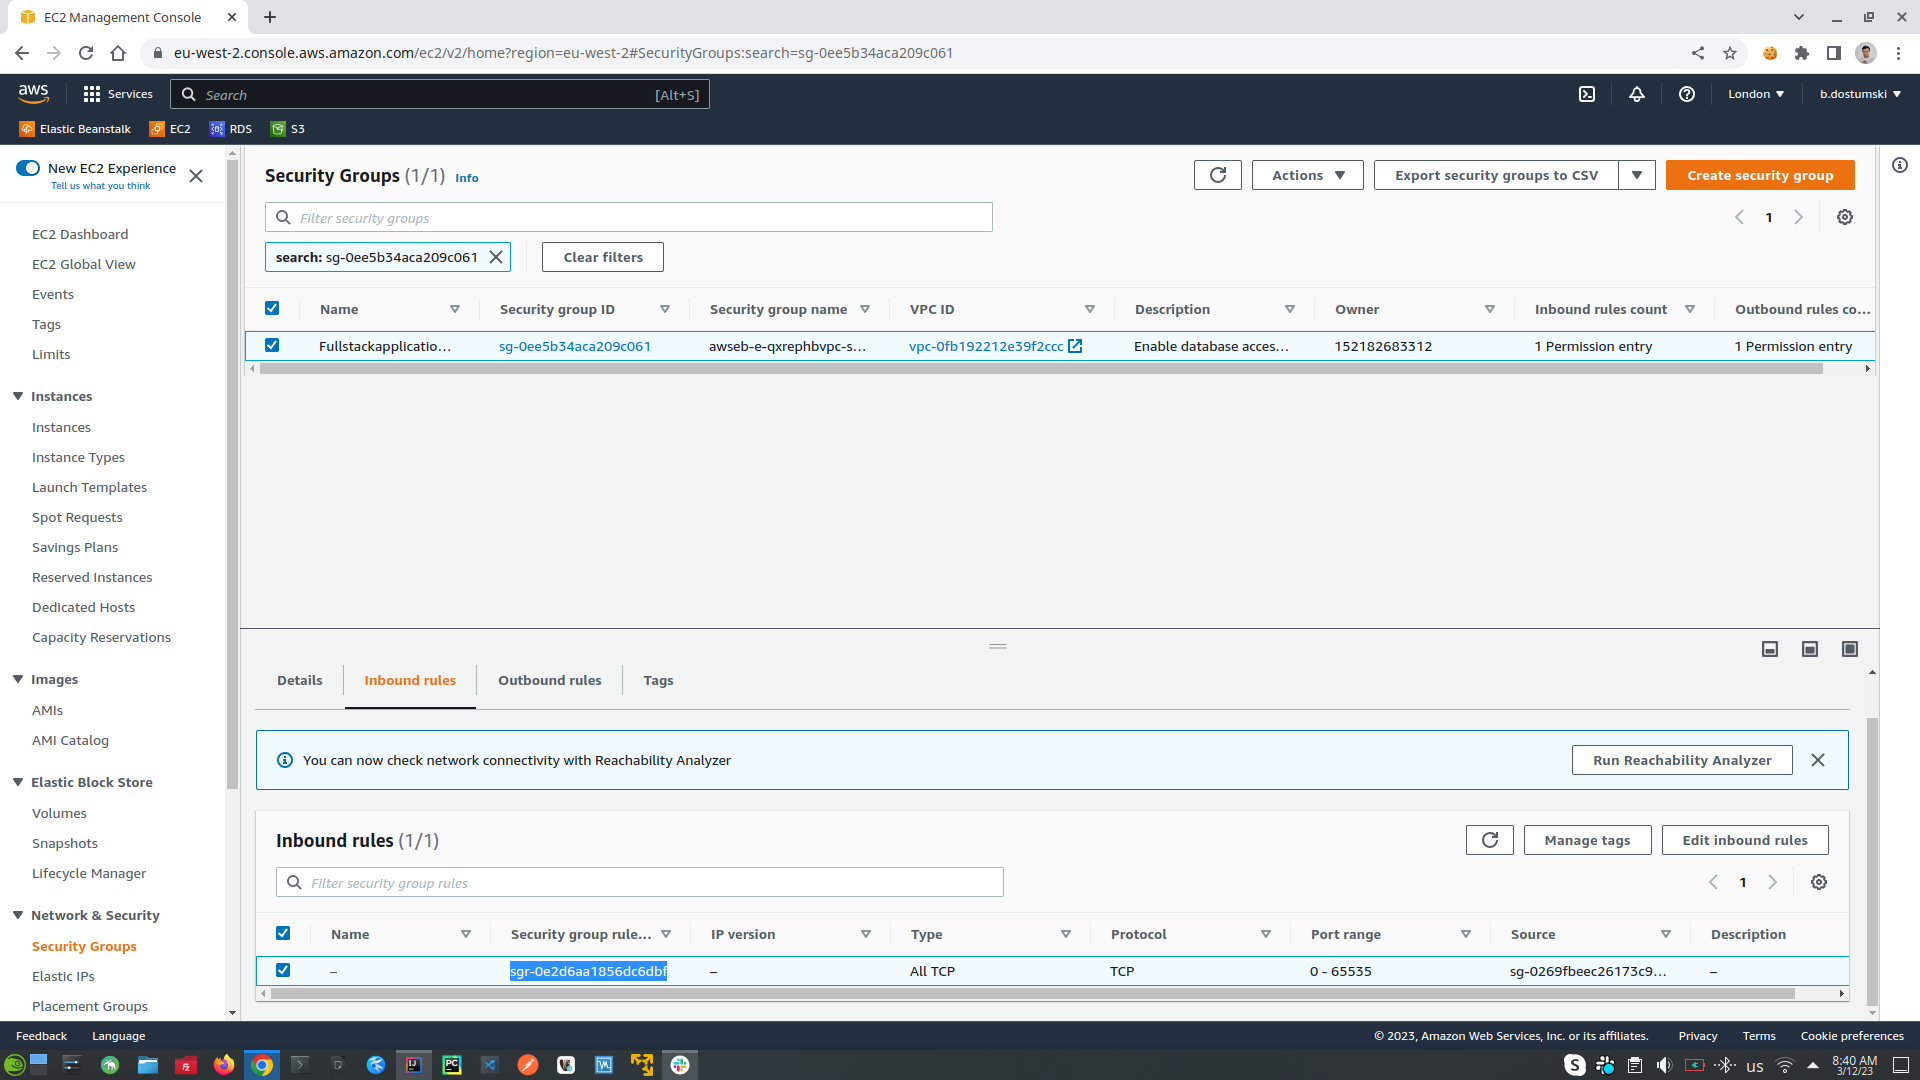The height and width of the screenshot is (1080, 1920).
Task: Refresh the inbound rules table
Action: point(1489,840)
